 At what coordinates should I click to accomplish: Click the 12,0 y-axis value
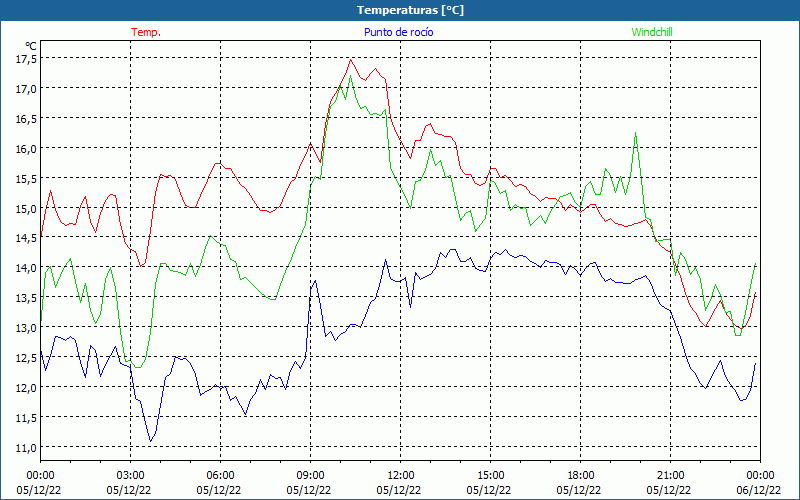point(26,388)
